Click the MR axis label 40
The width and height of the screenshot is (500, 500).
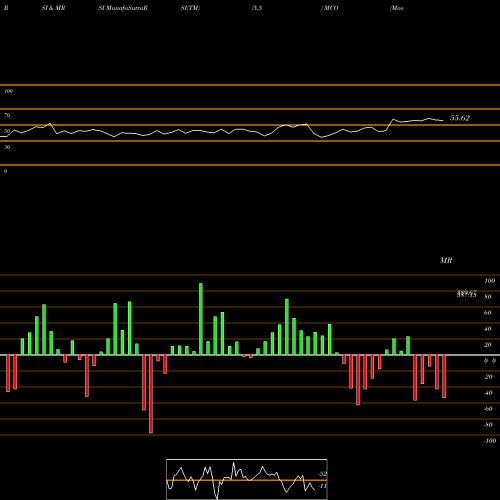click(x=488, y=329)
